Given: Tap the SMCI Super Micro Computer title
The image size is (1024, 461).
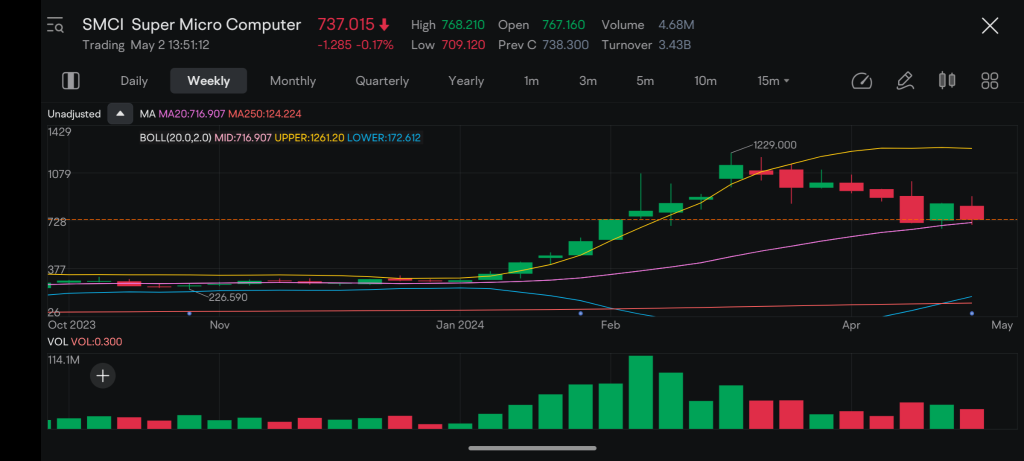Looking at the screenshot, I should pyautogui.click(x=191, y=25).
